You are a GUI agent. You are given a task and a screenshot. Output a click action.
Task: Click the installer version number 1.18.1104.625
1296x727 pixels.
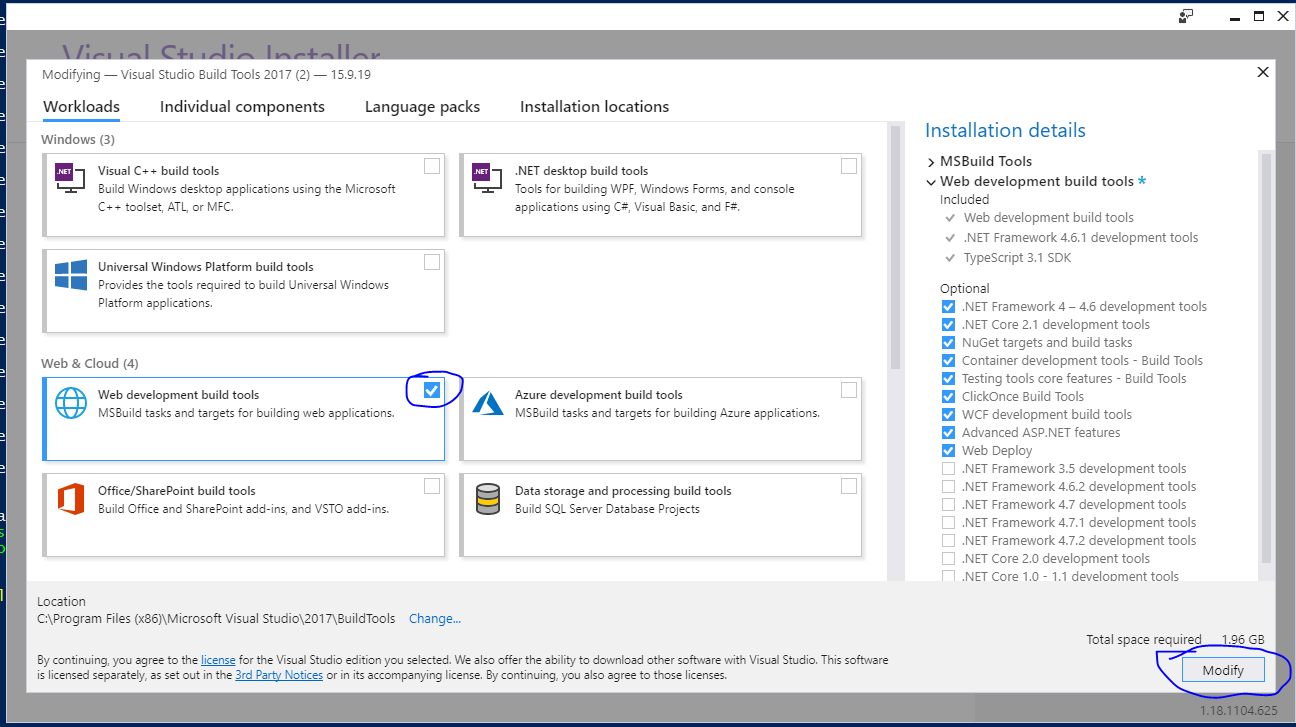click(x=1238, y=711)
